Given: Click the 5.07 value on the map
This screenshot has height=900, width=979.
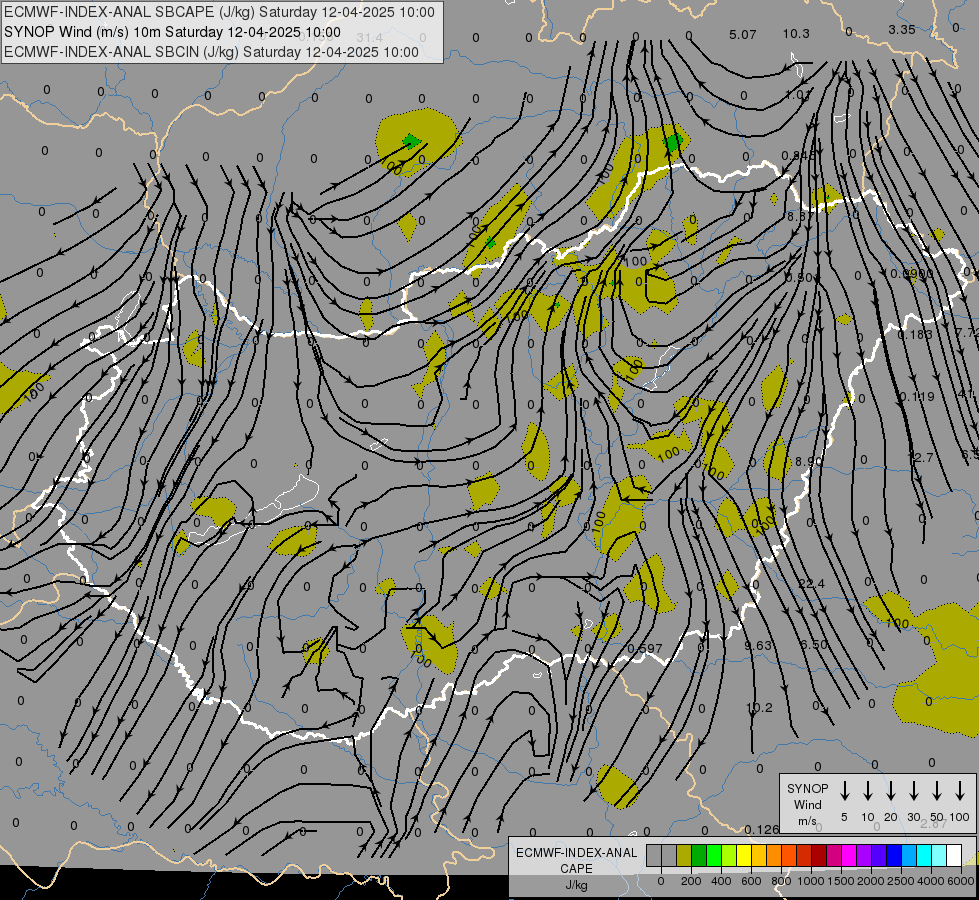Looking at the screenshot, I should (x=742, y=34).
